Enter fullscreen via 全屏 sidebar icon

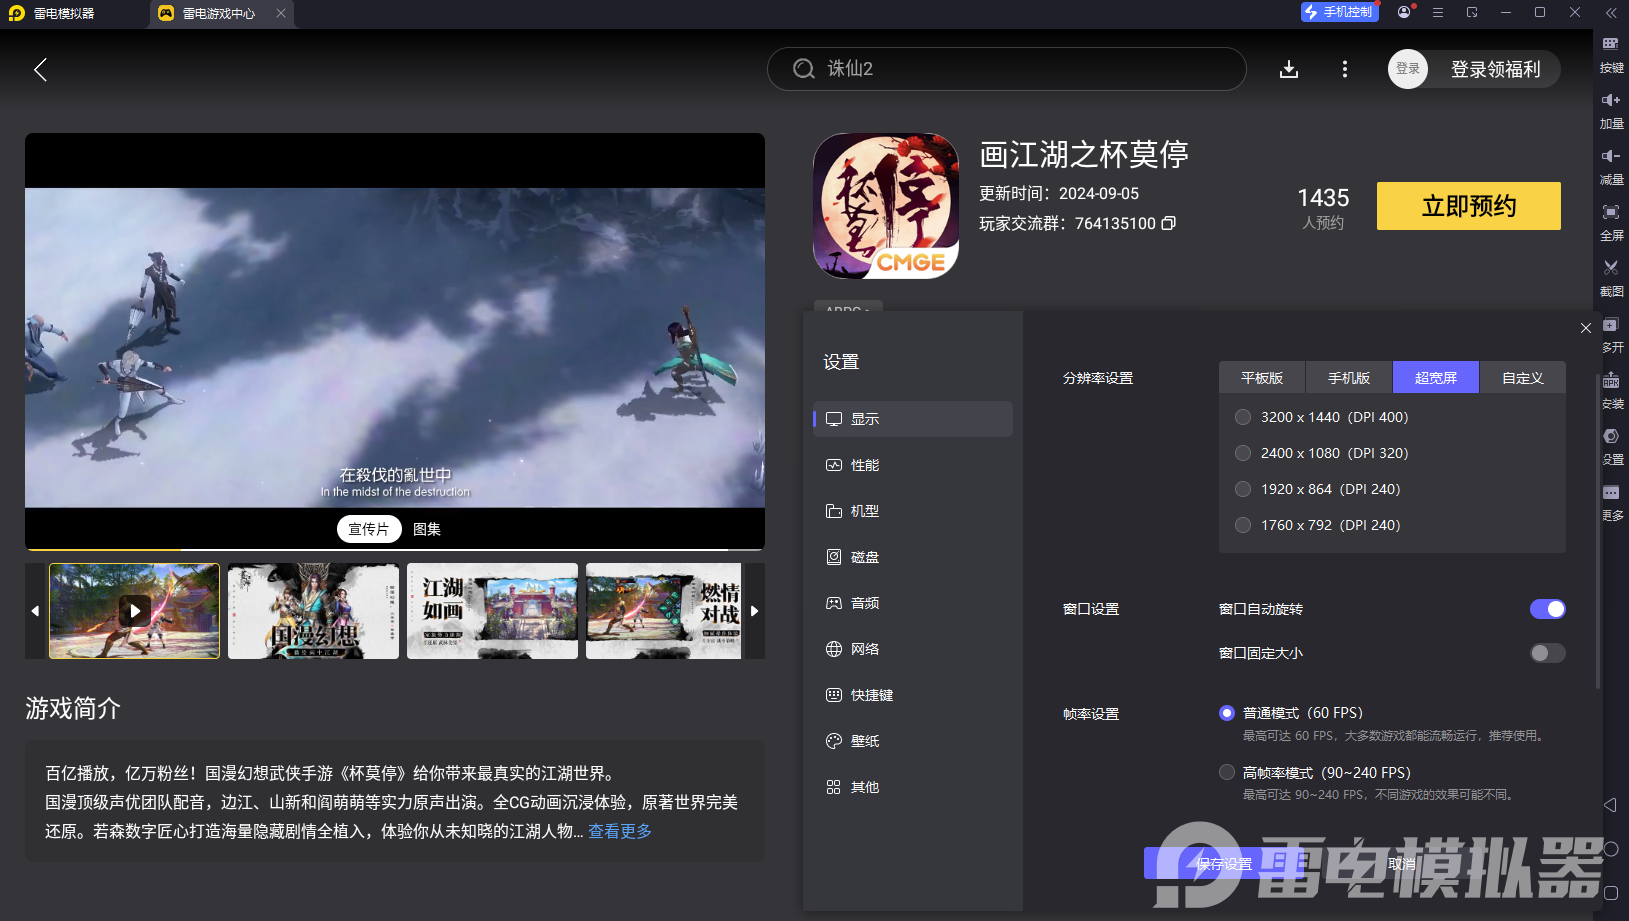pos(1611,222)
